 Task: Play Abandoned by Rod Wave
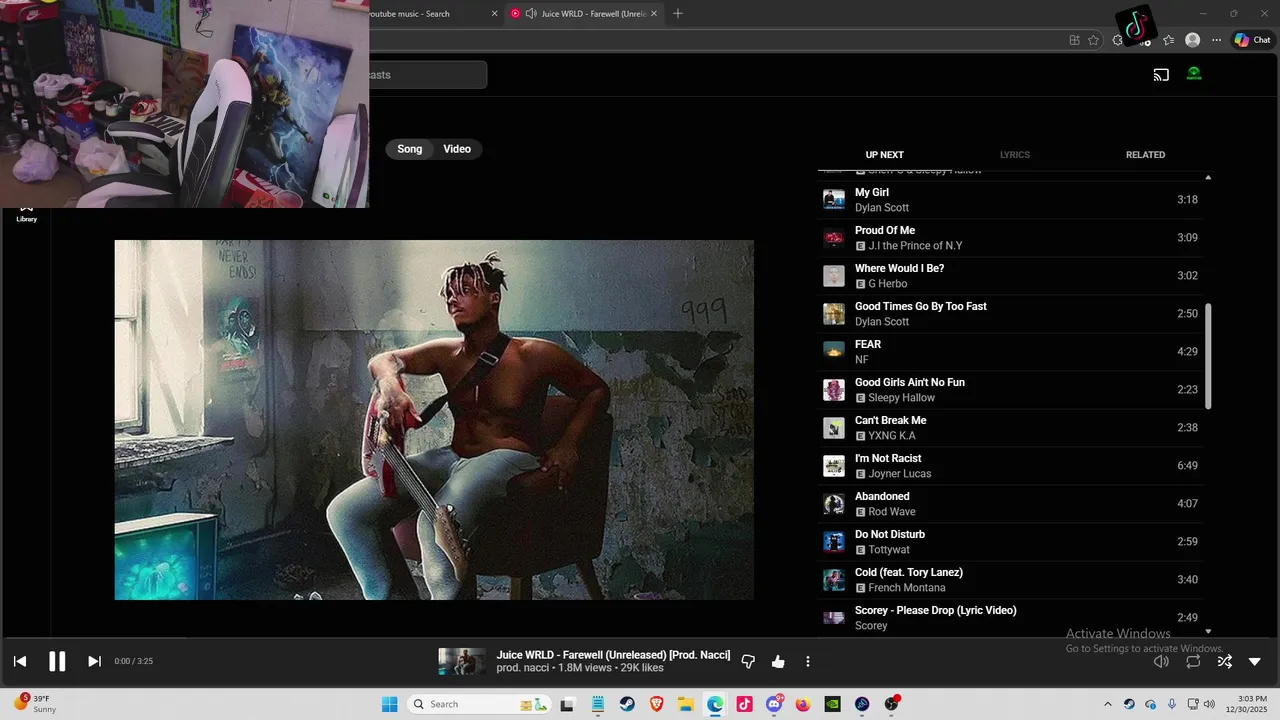point(1011,504)
